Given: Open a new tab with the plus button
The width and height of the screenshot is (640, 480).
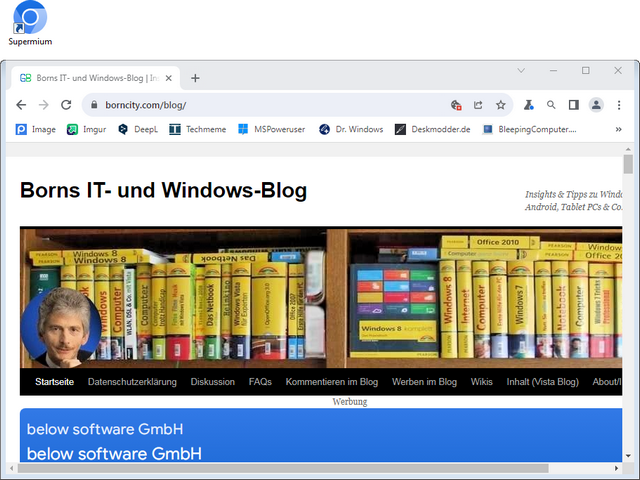Looking at the screenshot, I should pyautogui.click(x=195, y=78).
